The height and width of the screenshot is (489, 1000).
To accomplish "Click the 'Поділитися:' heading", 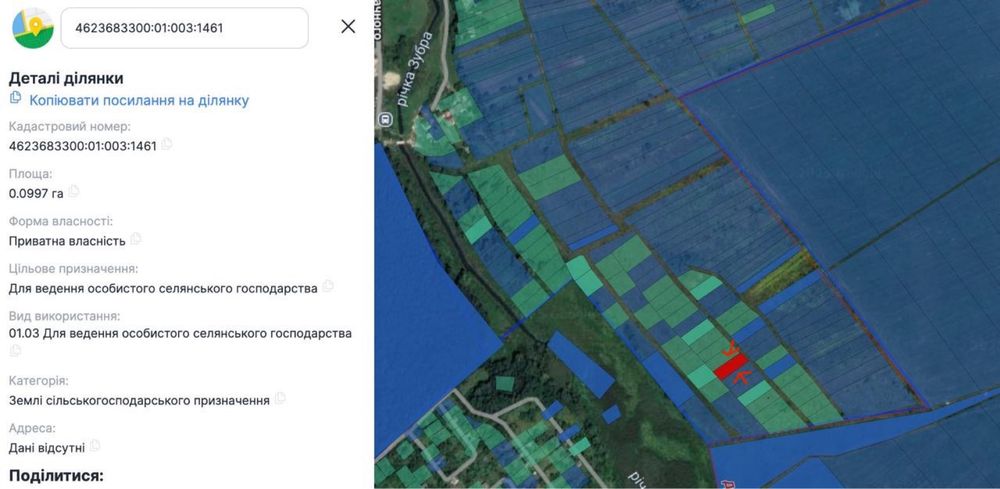I will (x=56, y=476).
